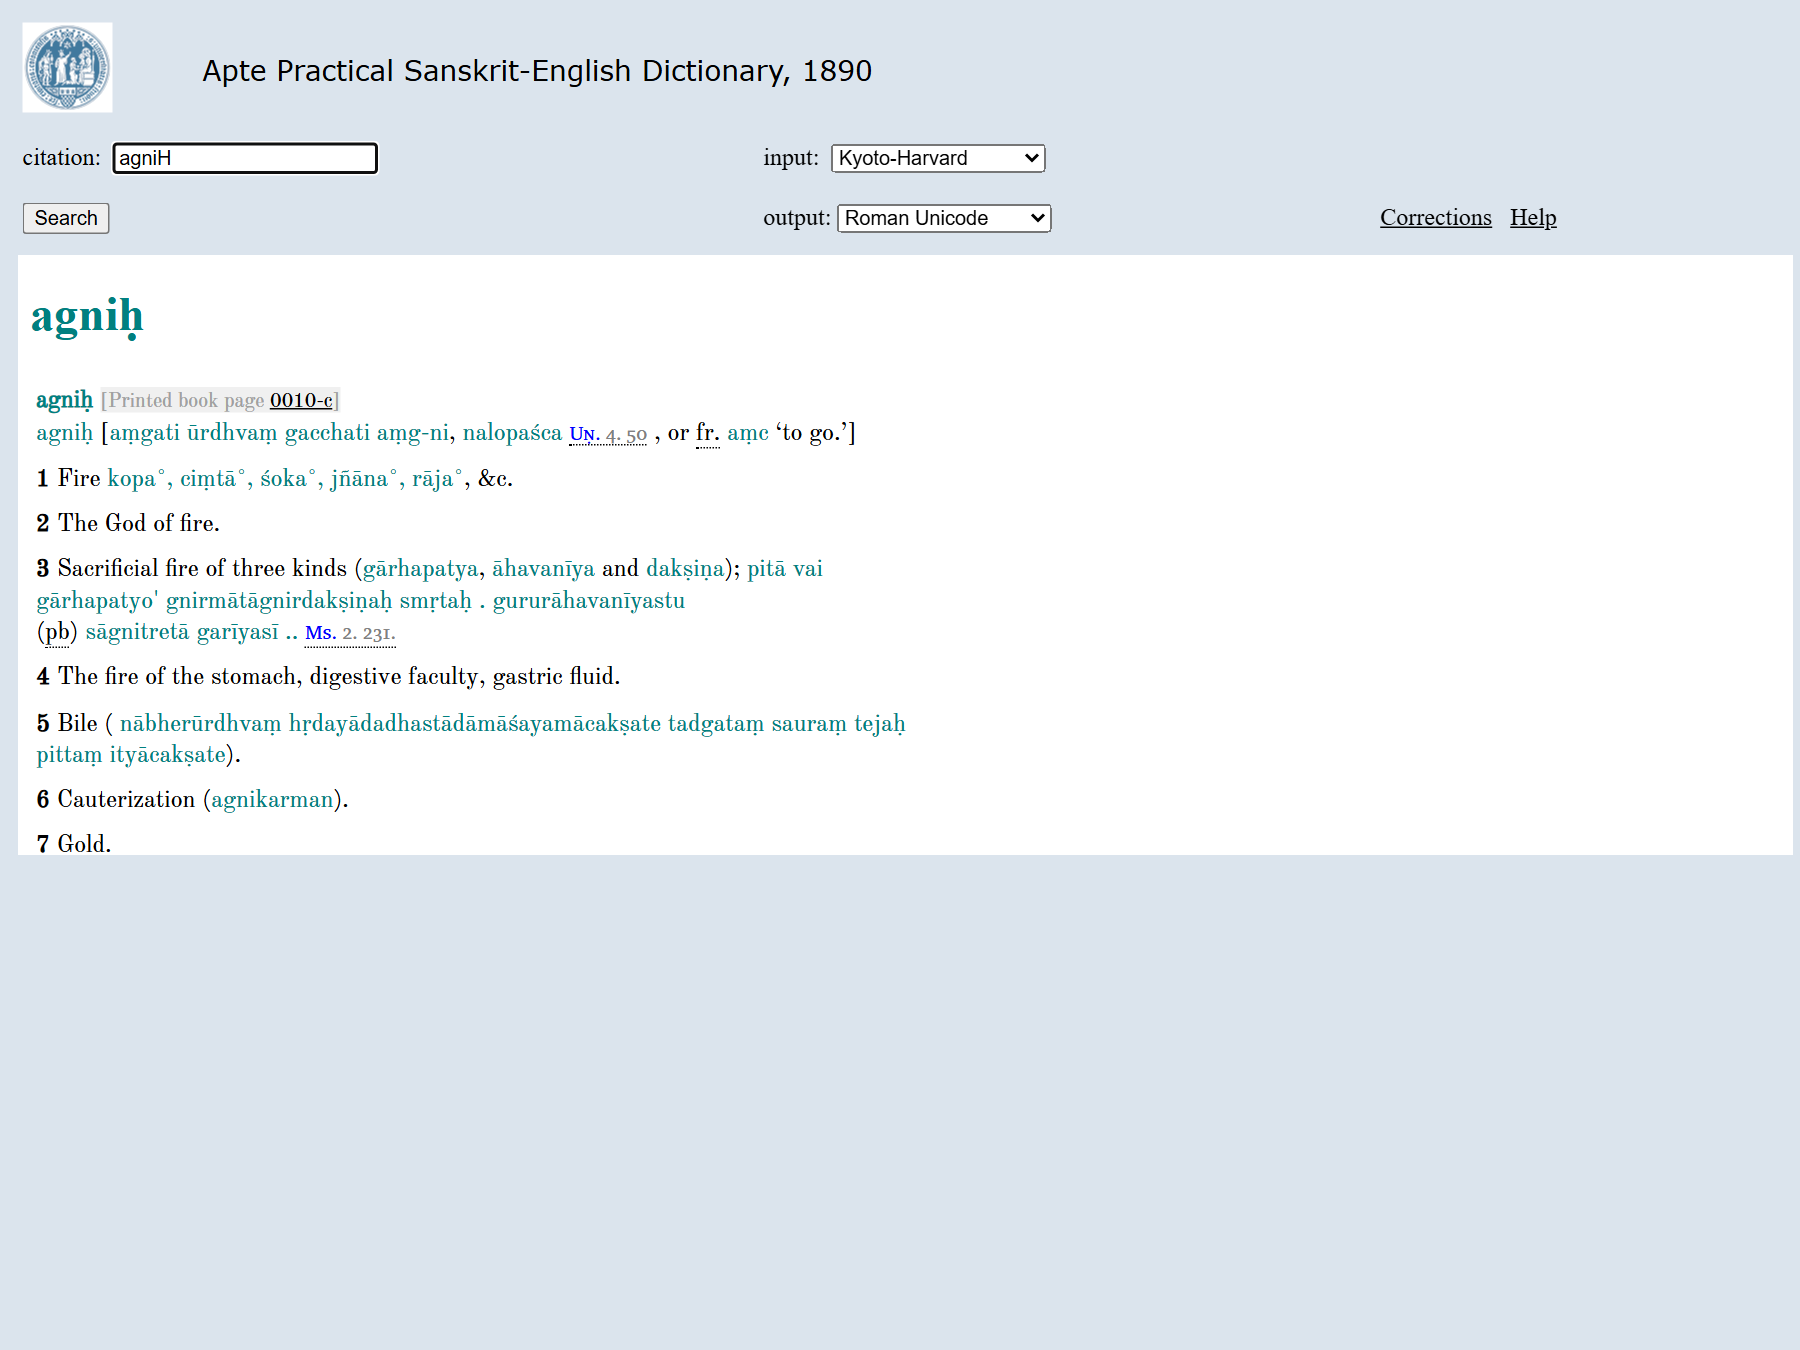Viewport: 1800px width, 1350px height.
Task: Click the Ms. 2. 231 reference link
Action: [350, 633]
